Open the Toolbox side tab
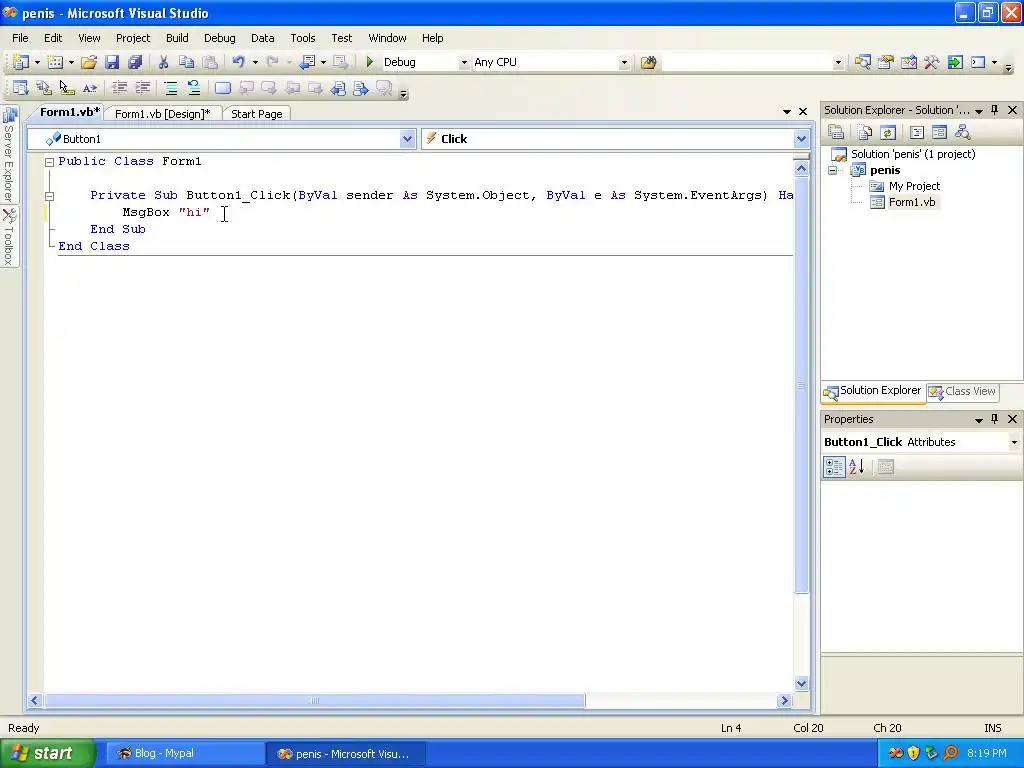Screen dimensions: 1024x768 9,237
